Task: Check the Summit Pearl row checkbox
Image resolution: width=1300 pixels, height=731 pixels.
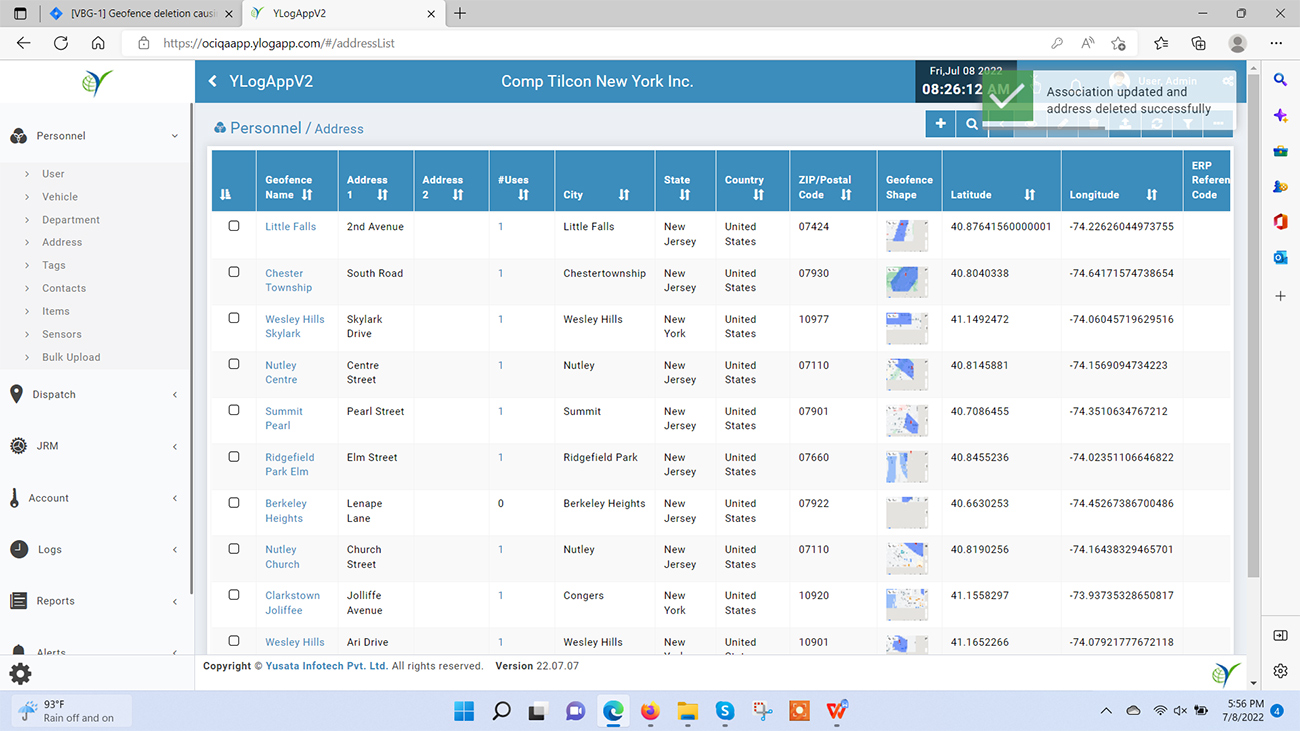Action: click(234, 410)
